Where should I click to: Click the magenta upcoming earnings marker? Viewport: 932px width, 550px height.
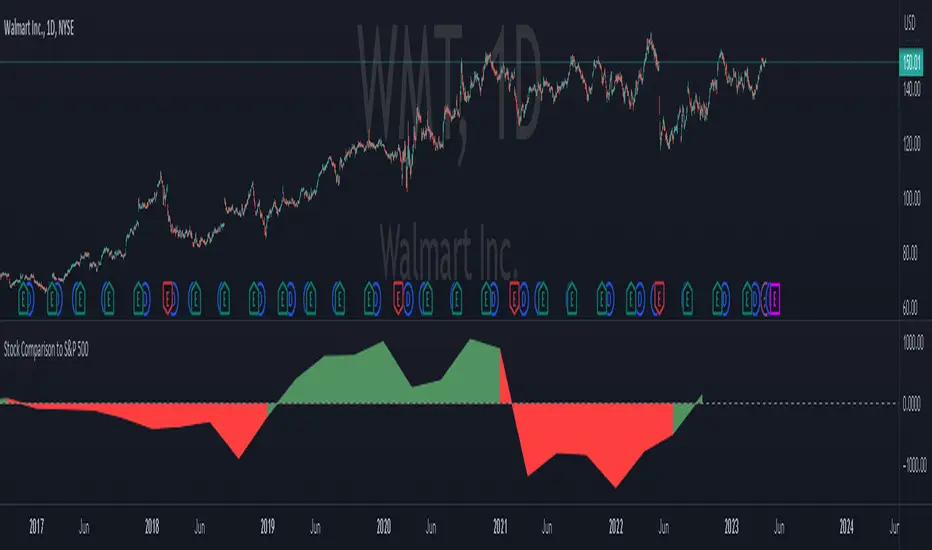(x=775, y=298)
